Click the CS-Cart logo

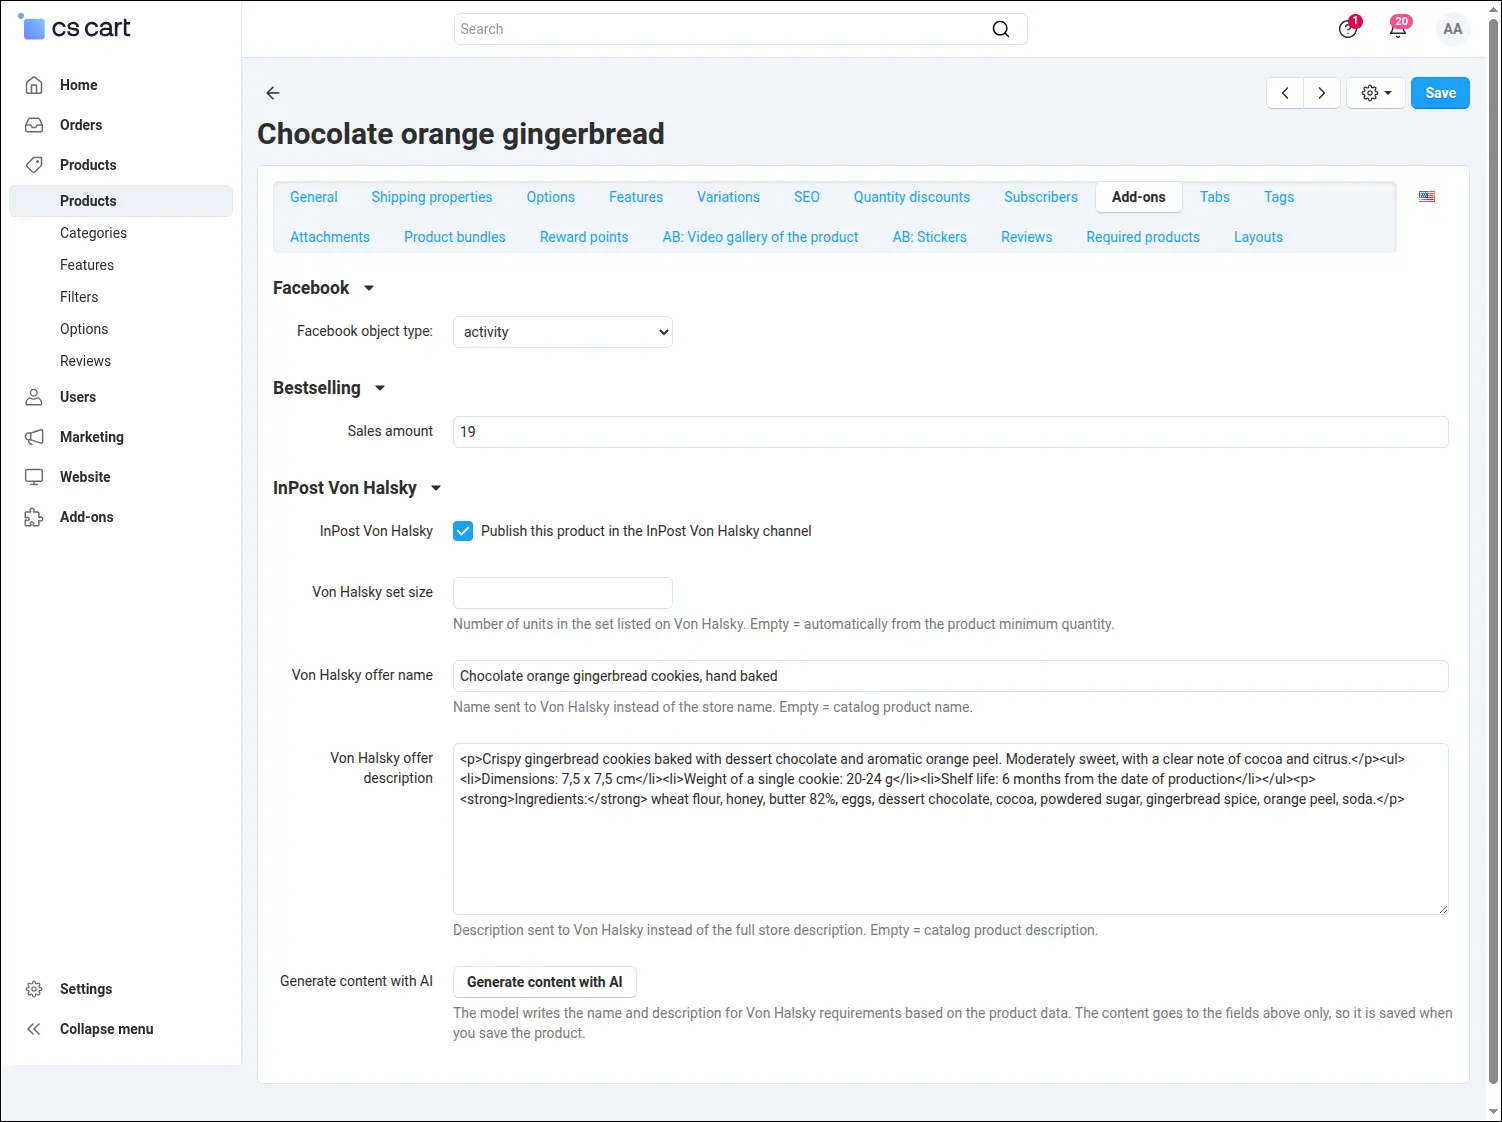click(x=74, y=28)
